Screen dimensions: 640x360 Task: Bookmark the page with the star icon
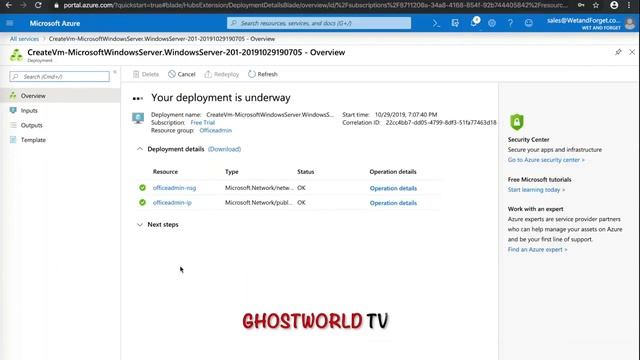(596, 5)
